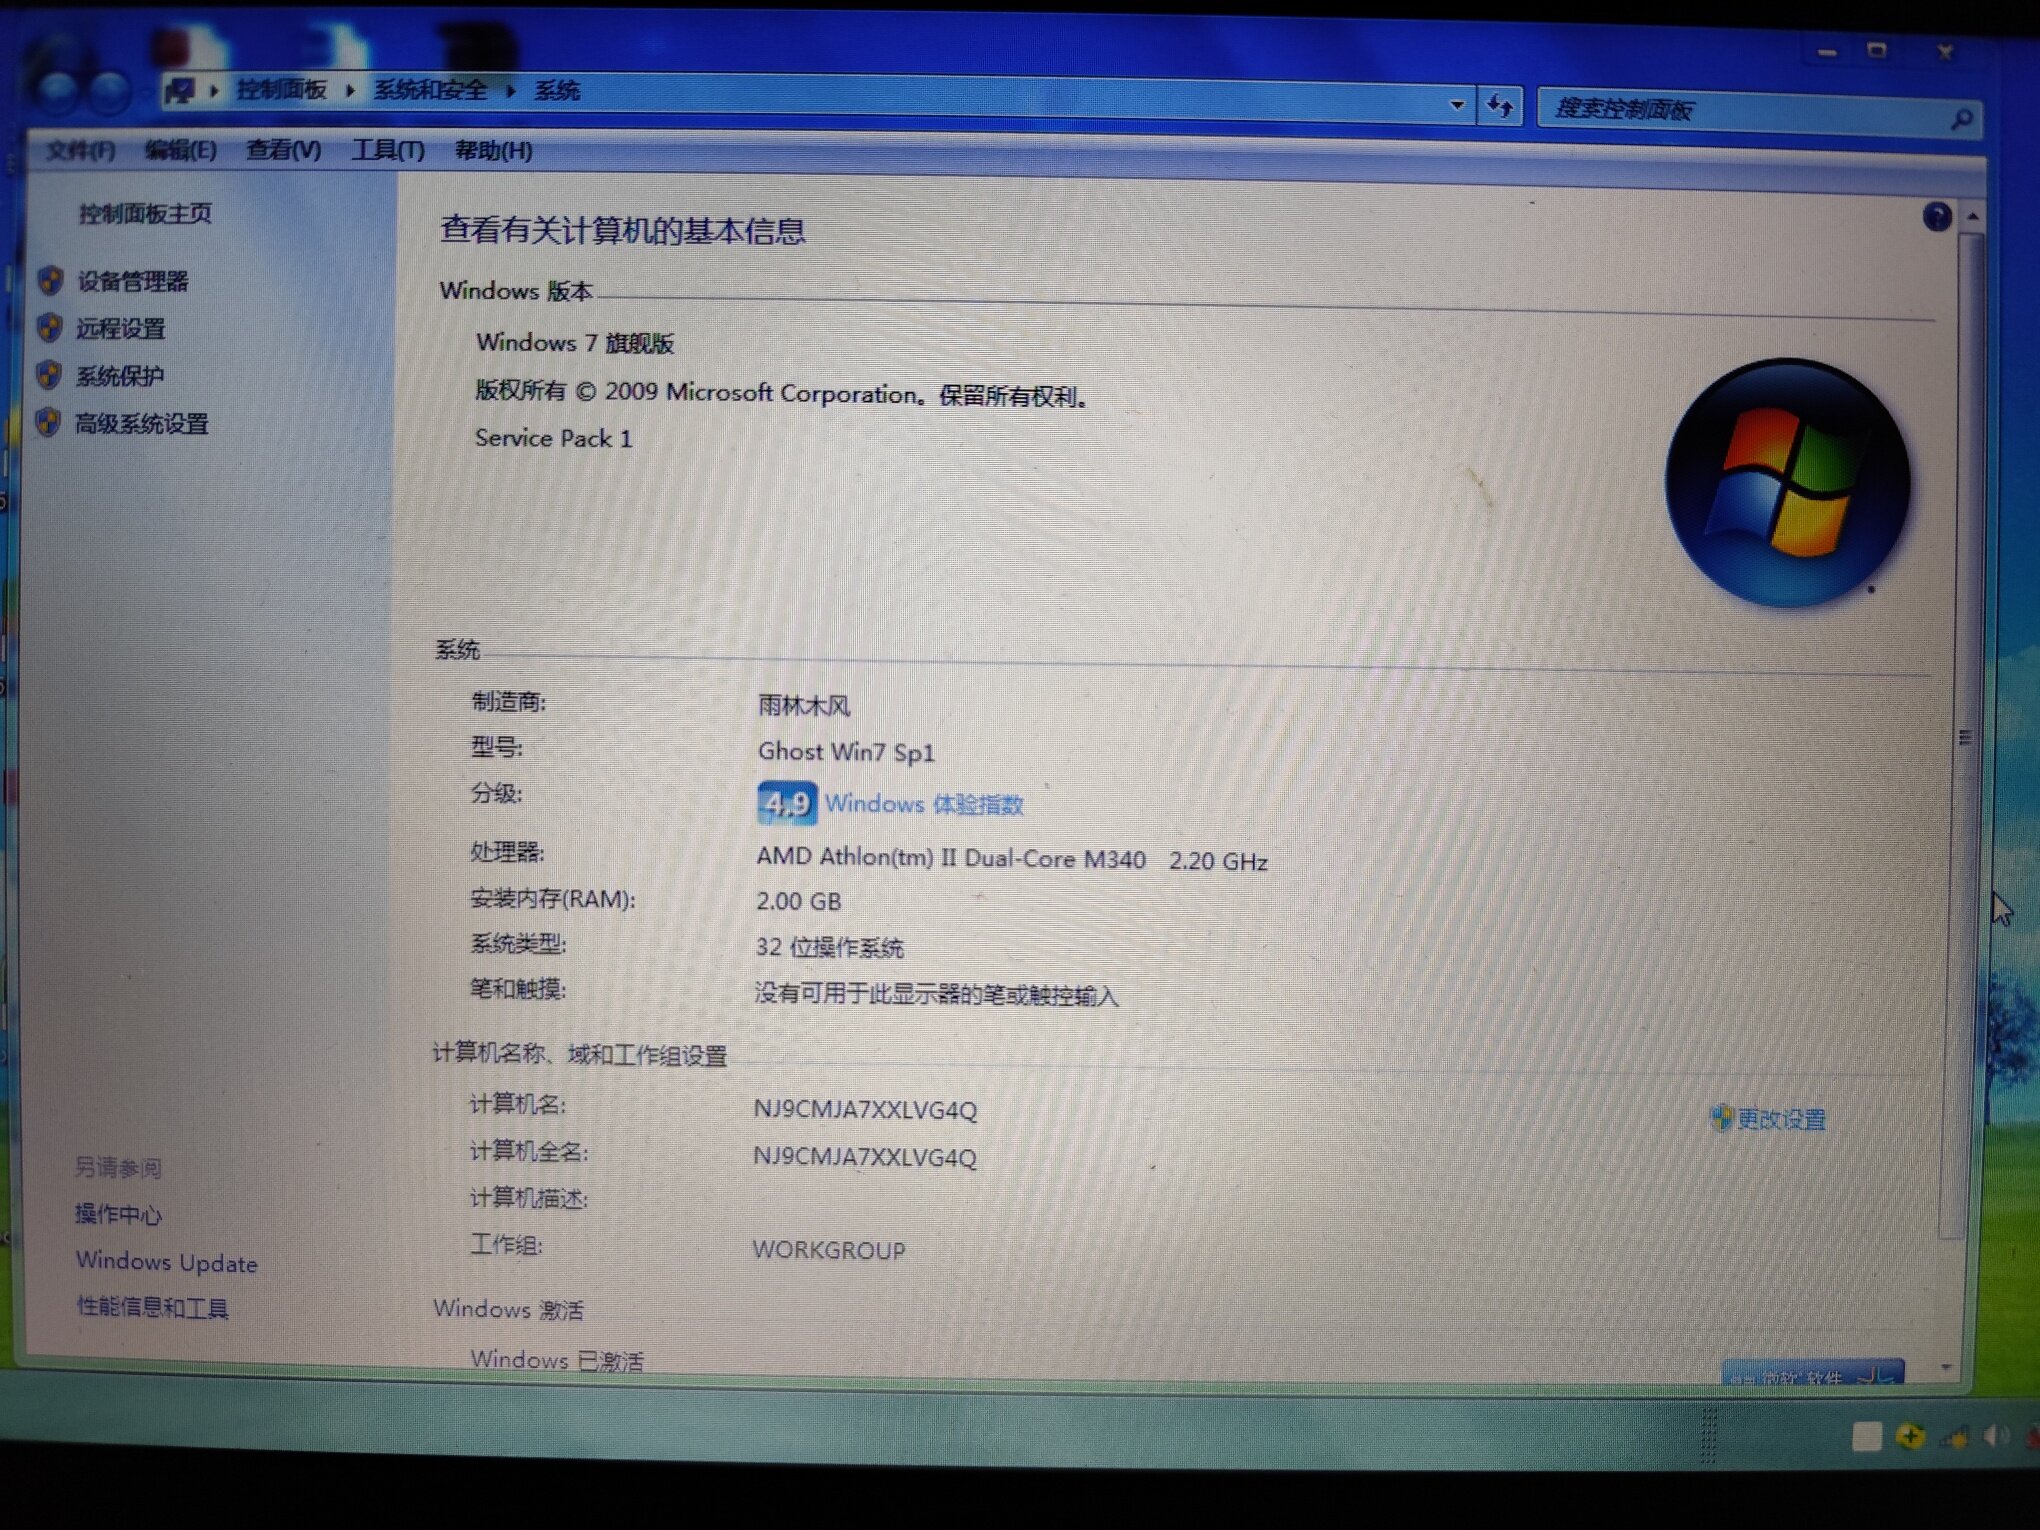Expand the address bar history dropdown
2040x1530 pixels.
(x=1456, y=104)
